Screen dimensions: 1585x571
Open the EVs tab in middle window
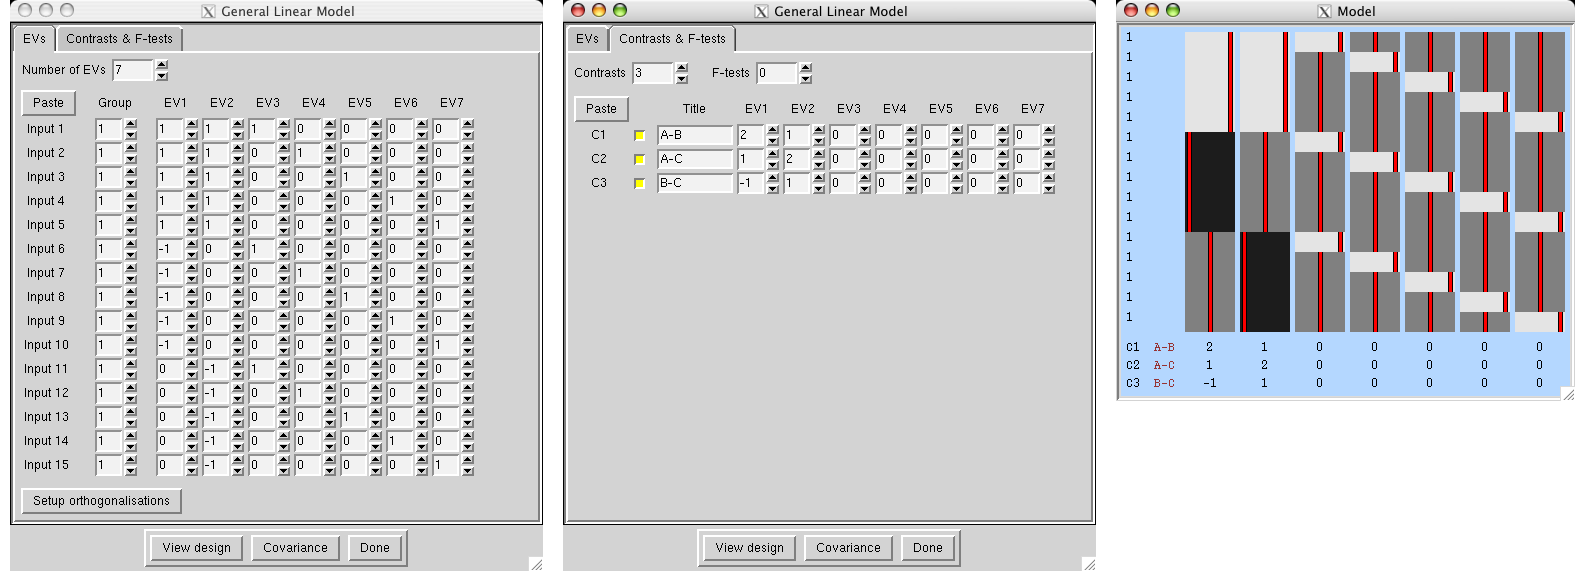(587, 39)
